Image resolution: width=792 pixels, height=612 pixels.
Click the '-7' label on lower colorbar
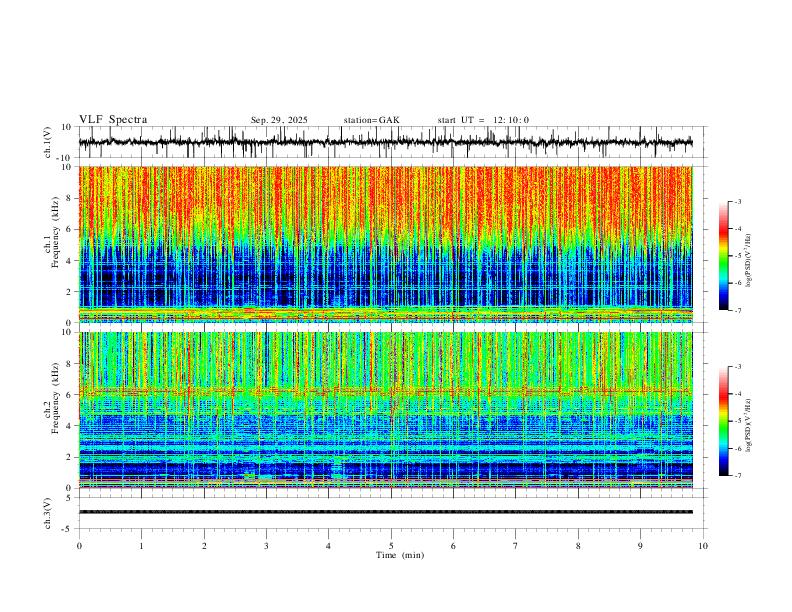[x=737, y=476]
